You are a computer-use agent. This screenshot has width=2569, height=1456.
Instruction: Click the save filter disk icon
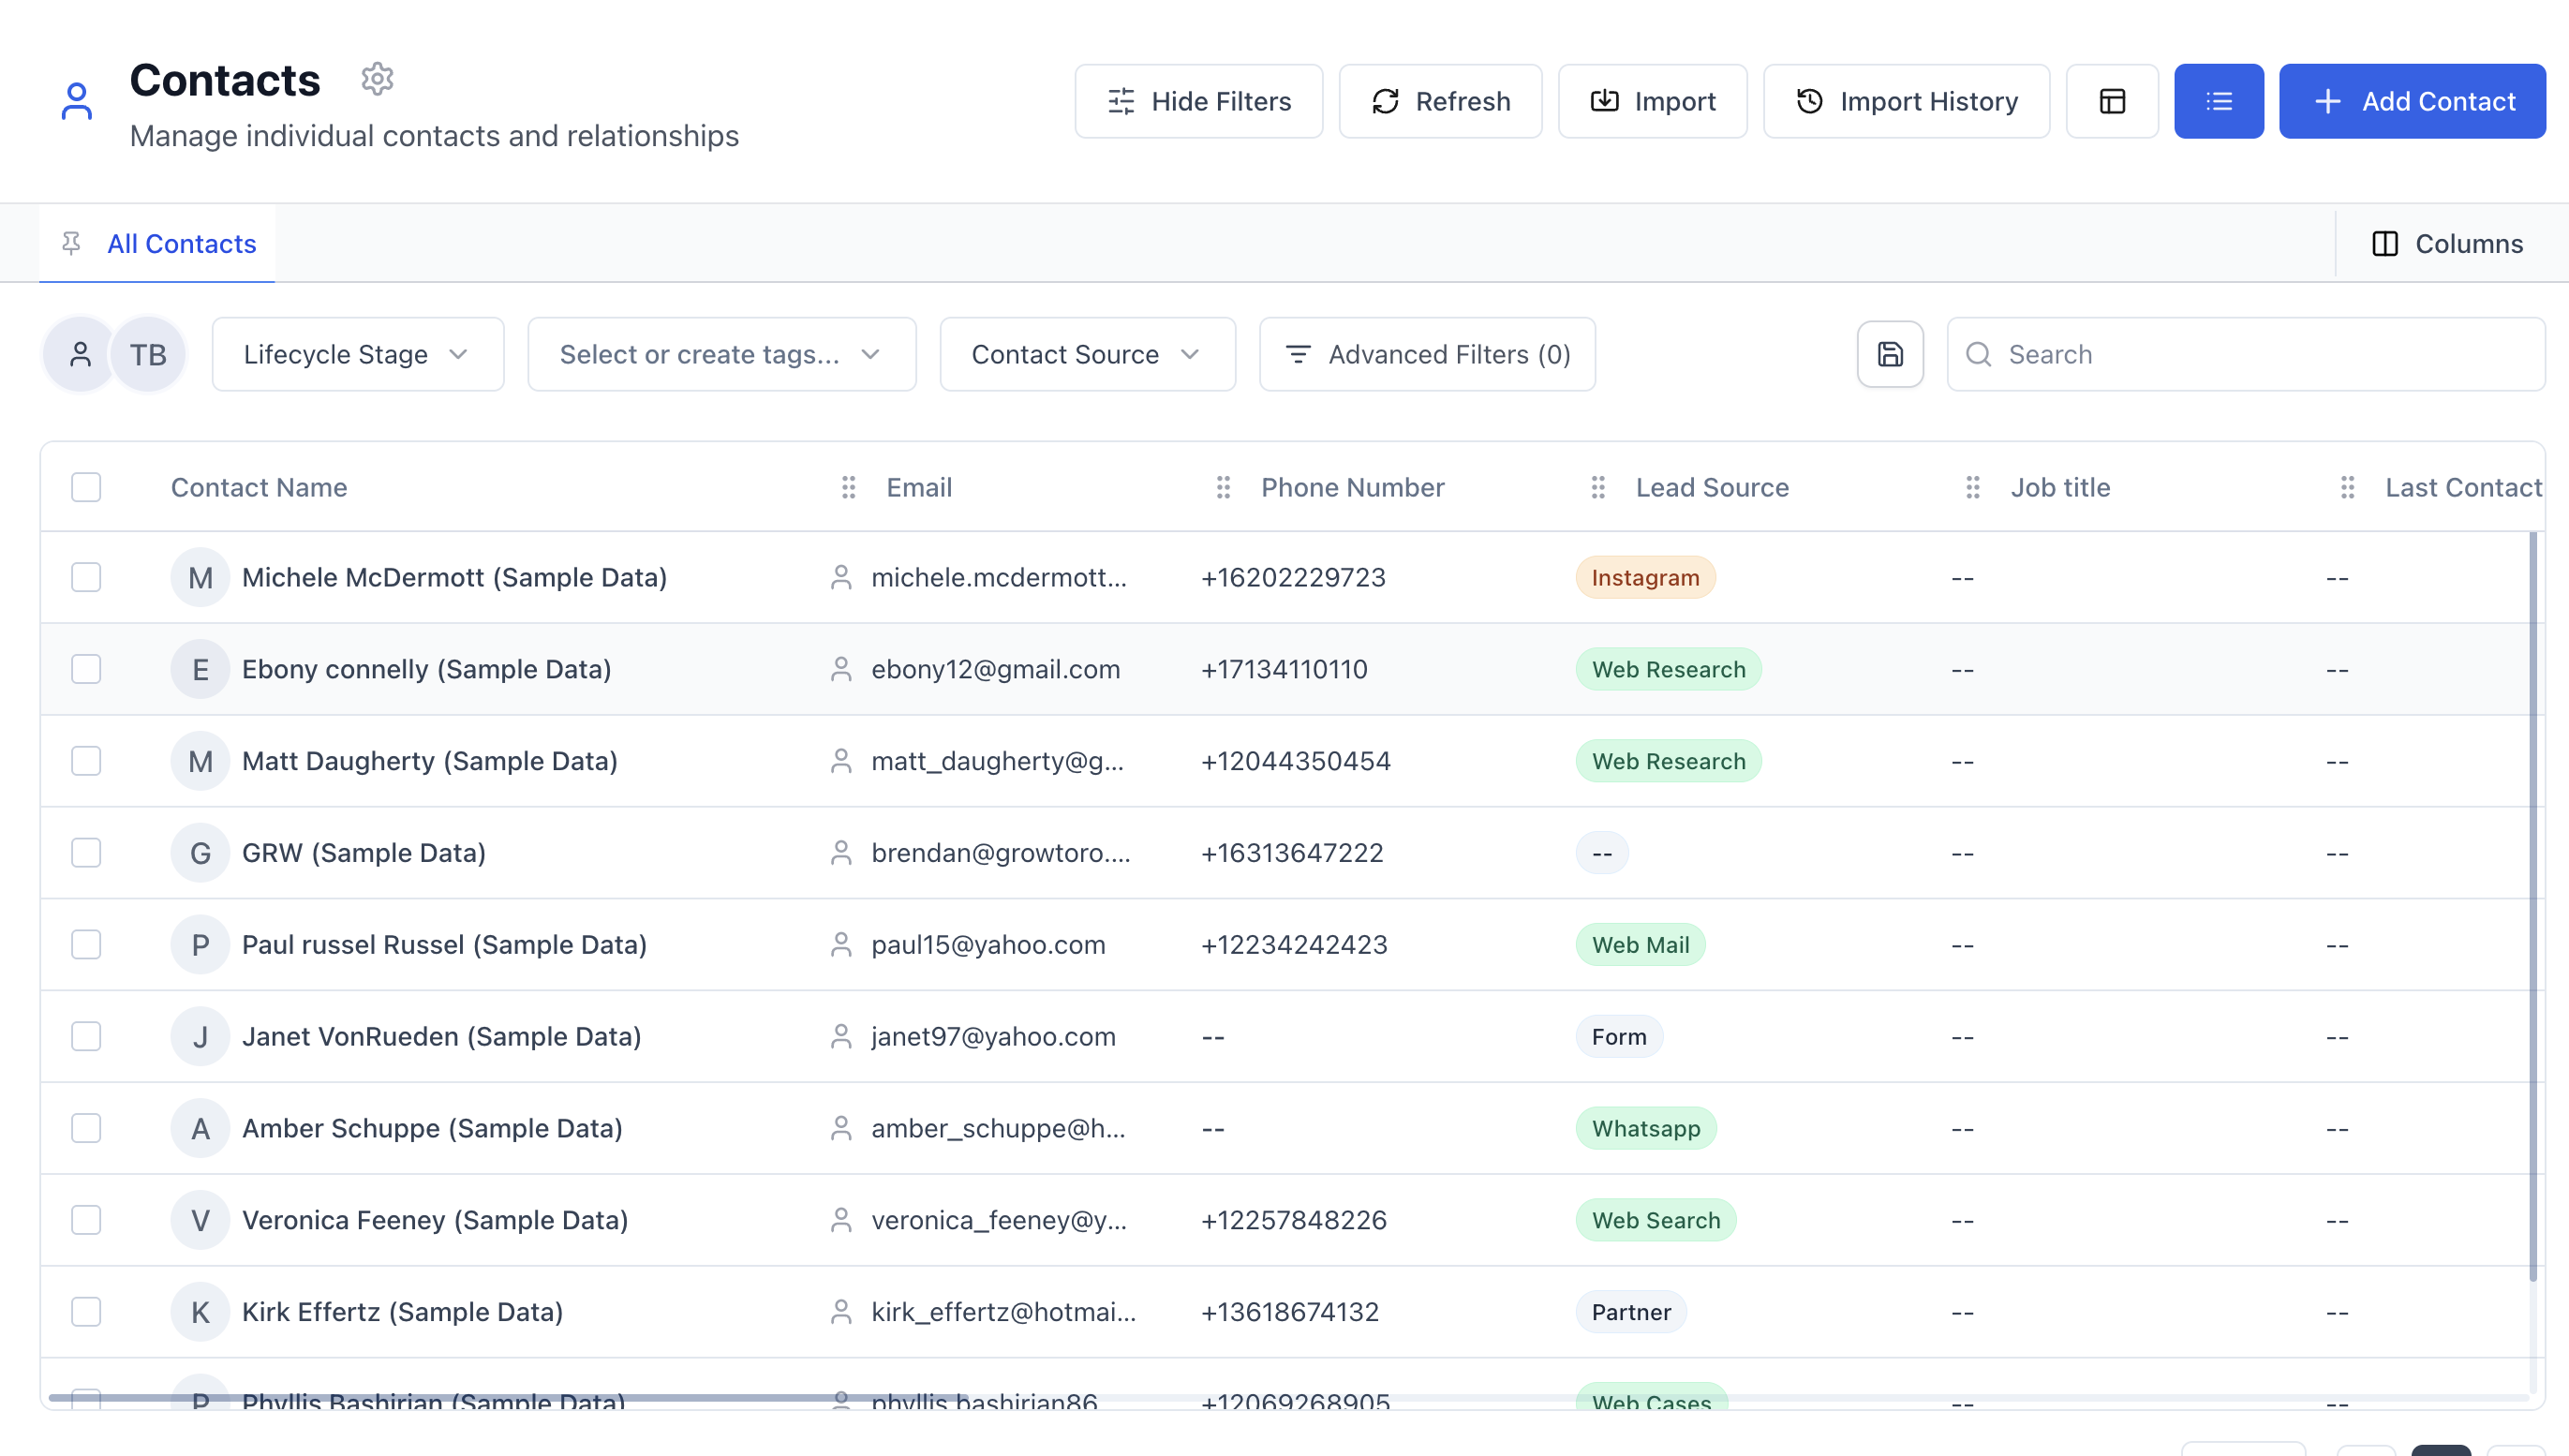pos(1890,354)
